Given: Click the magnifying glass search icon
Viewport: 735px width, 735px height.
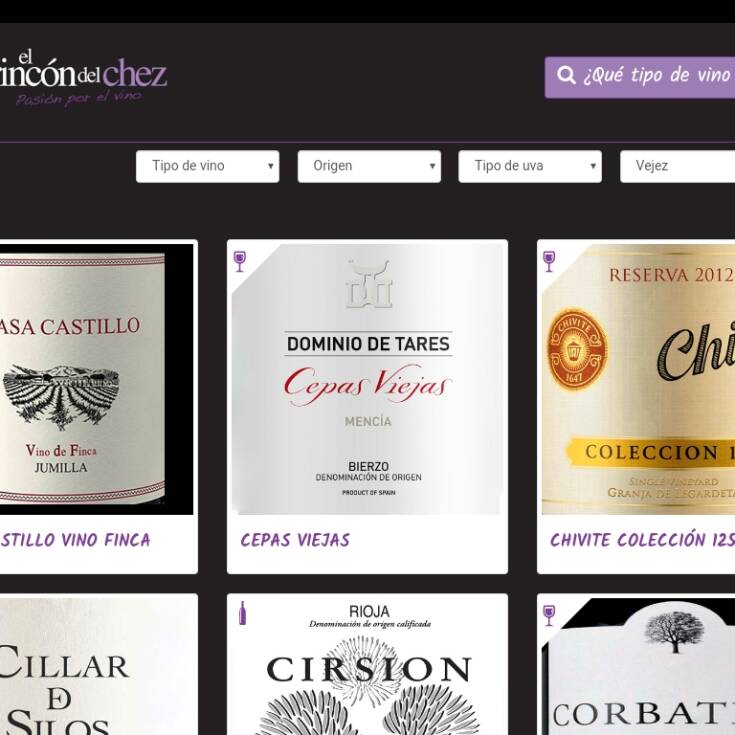Looking at the screenshot, I should [x=566, y=75].
